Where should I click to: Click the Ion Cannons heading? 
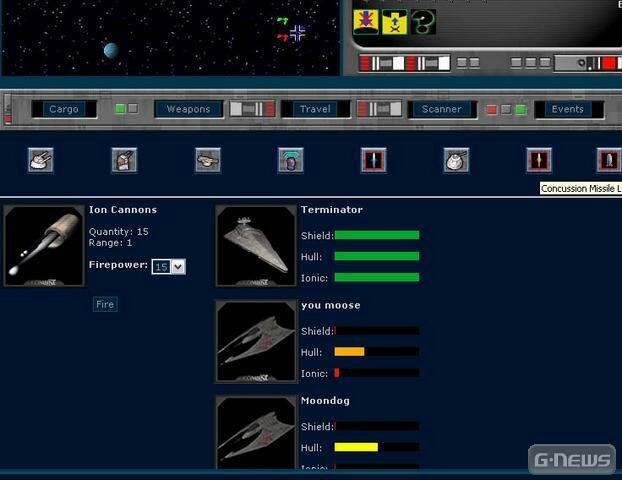coord(123,210)
